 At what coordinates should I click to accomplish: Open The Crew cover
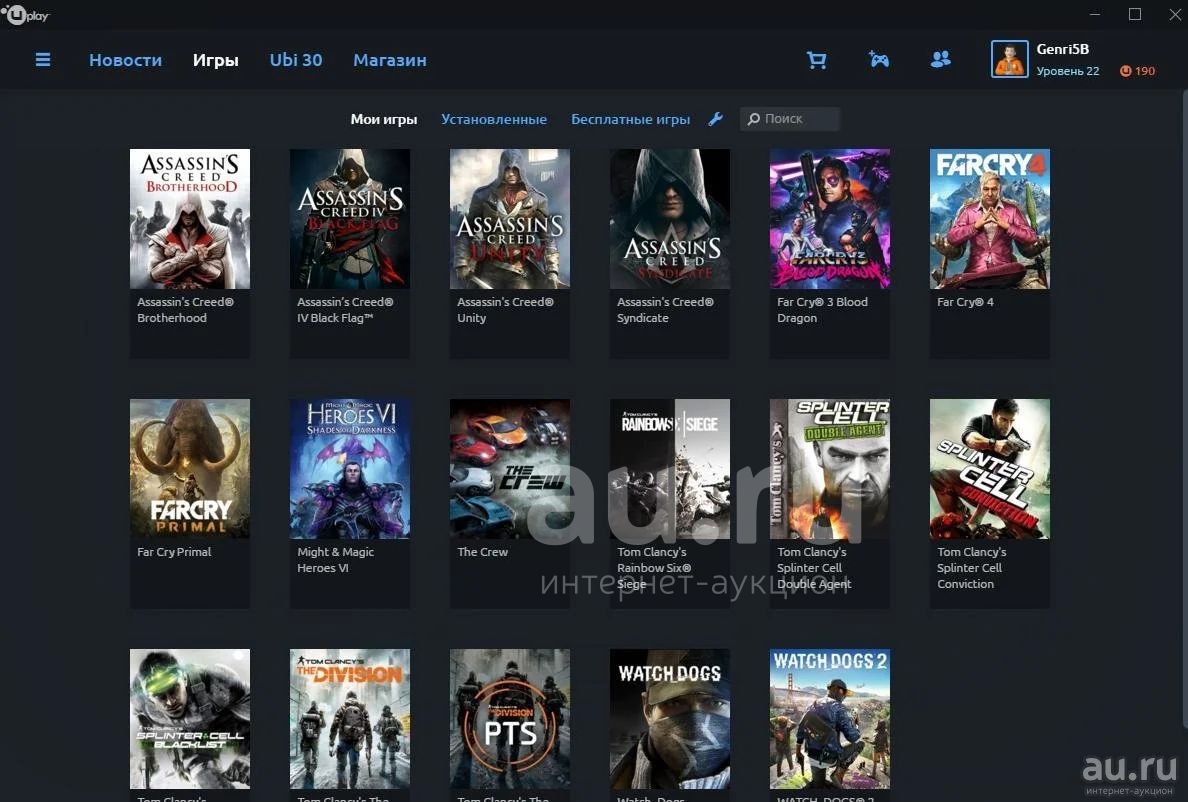coord(510,469)
